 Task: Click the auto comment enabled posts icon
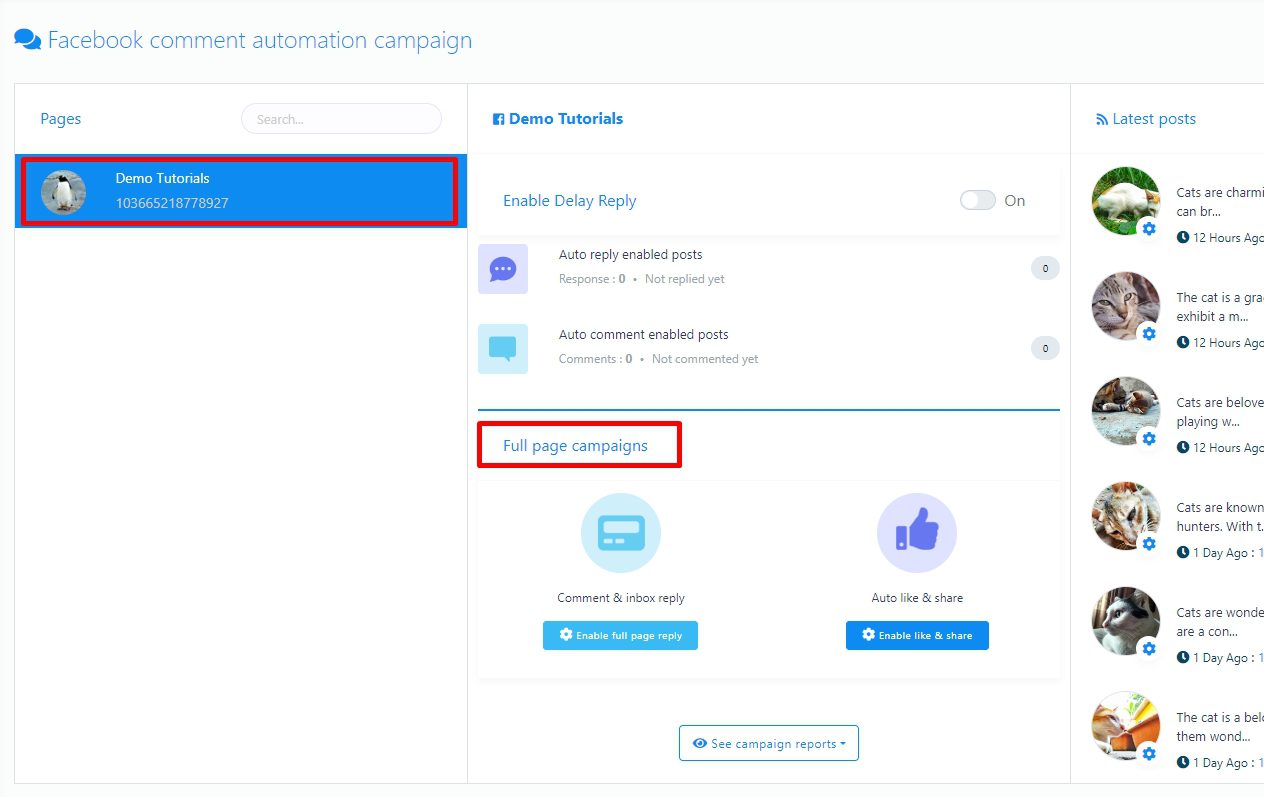click(502, 349)
